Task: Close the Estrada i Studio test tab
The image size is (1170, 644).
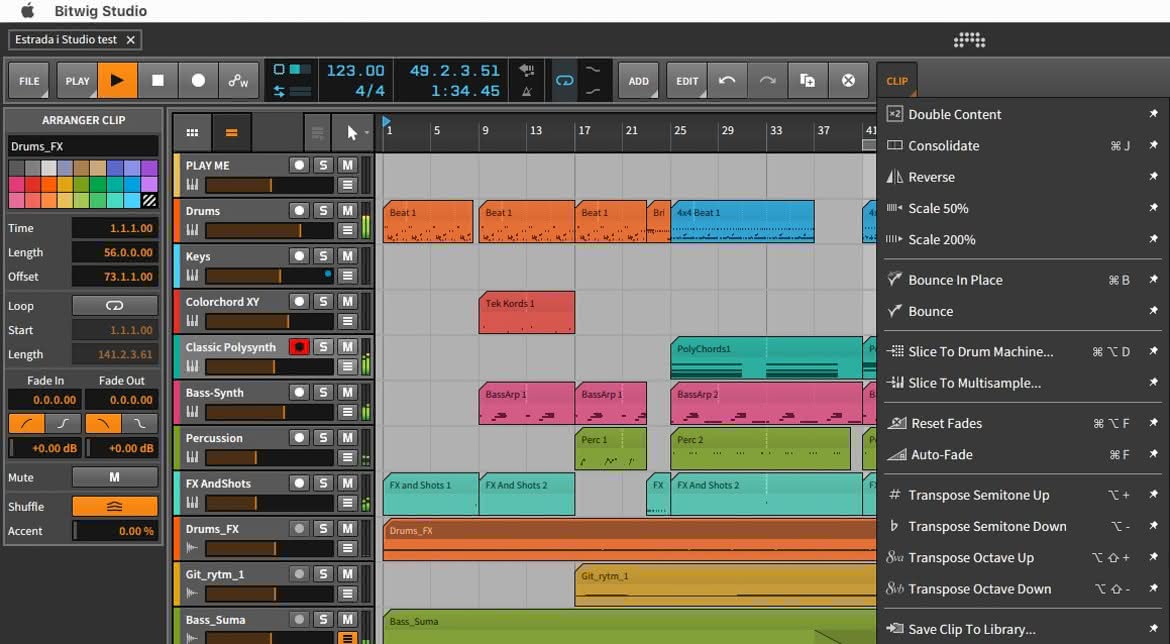Action: point(131,40)
